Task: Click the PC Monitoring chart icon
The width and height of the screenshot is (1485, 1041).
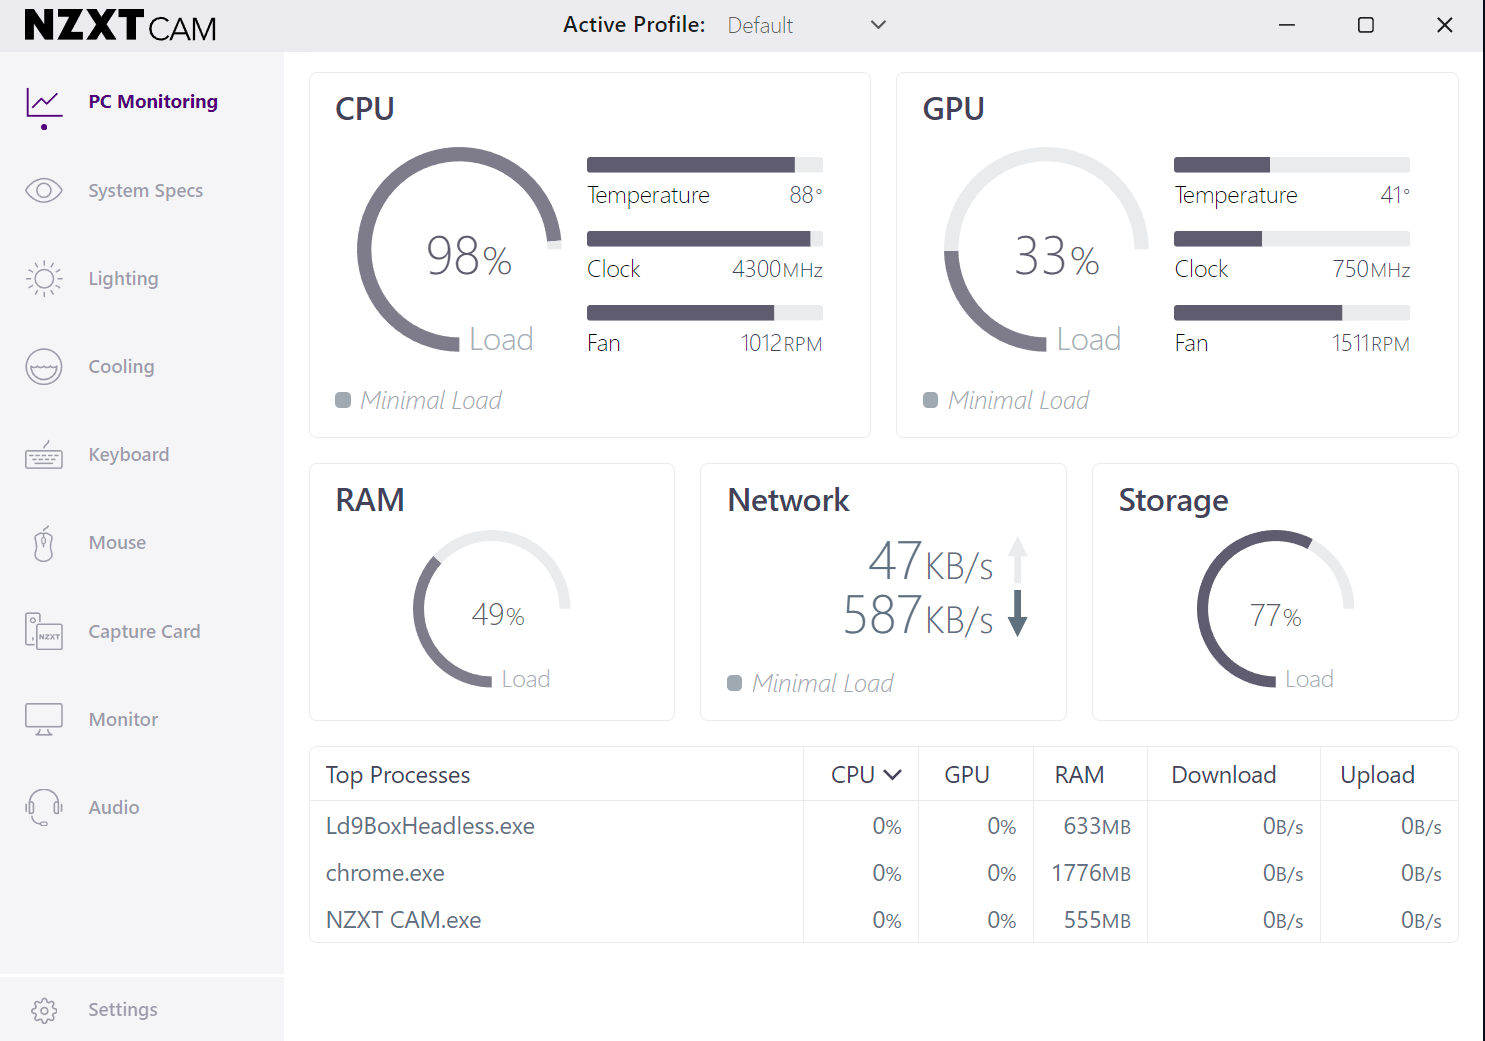Action: point(44,104)
